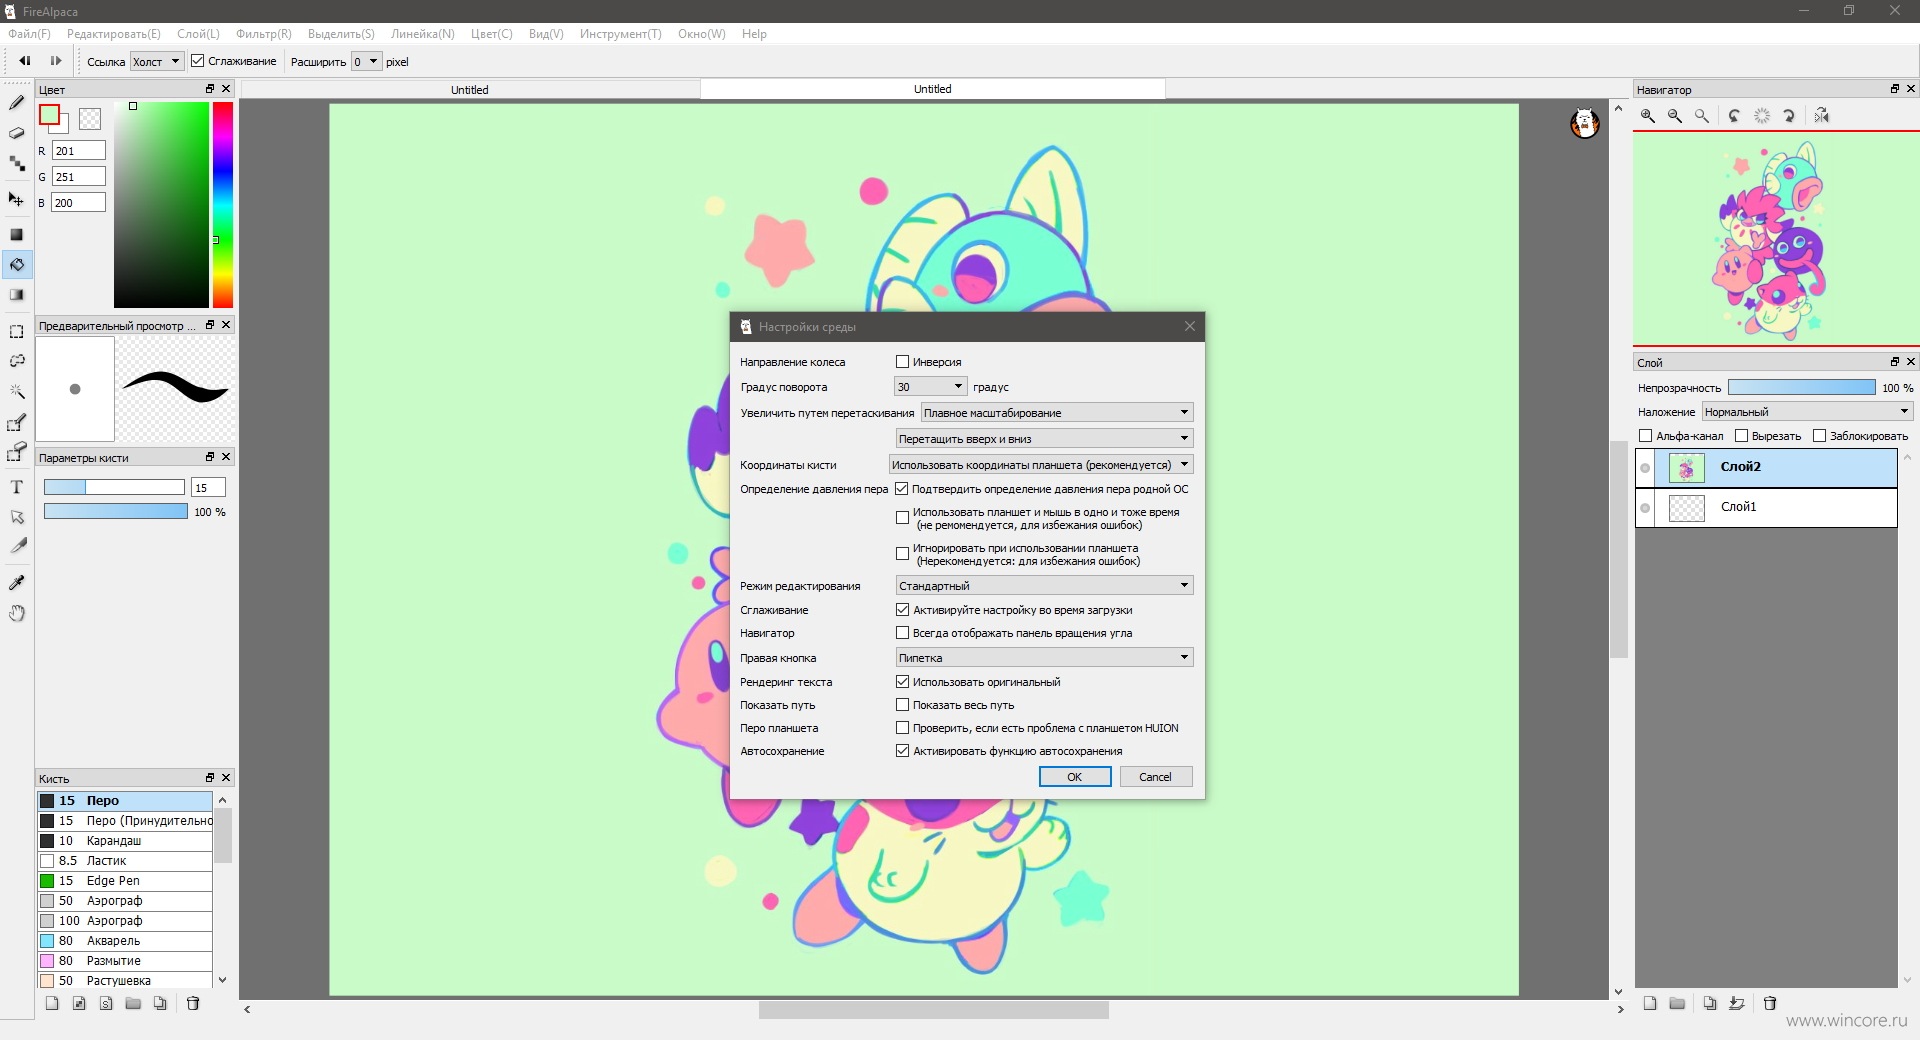The image size is (1920, 1040).
Task: Toggle Активируйте настройку во время загрузки
Action: tap(902, 610)
